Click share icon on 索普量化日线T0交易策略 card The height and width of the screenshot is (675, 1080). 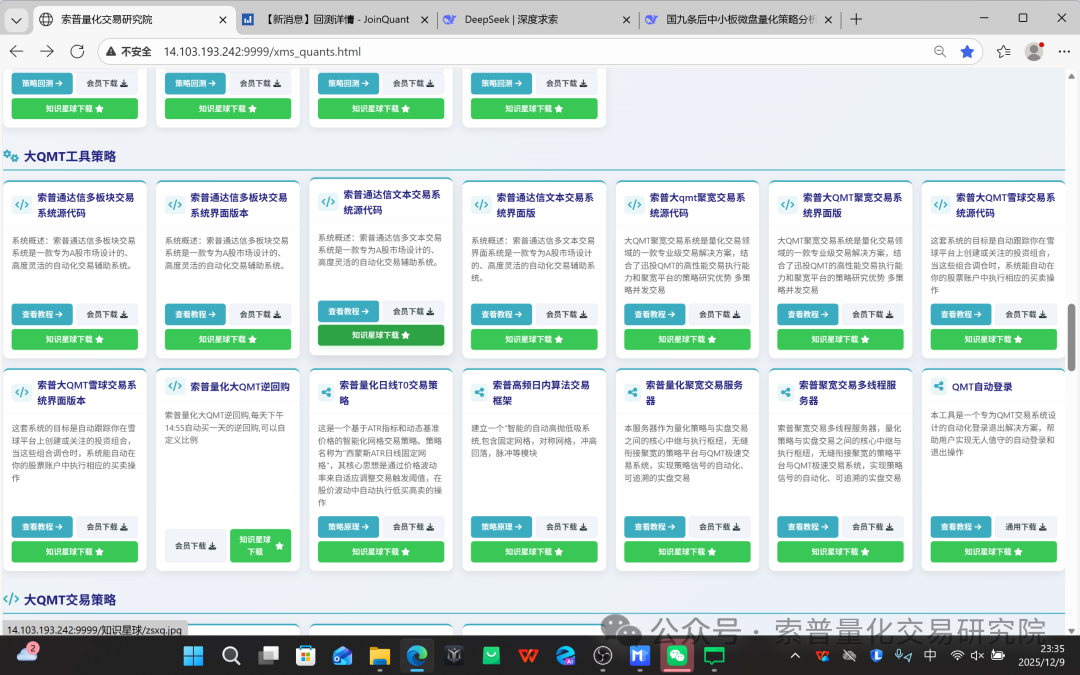pos(326,393)
